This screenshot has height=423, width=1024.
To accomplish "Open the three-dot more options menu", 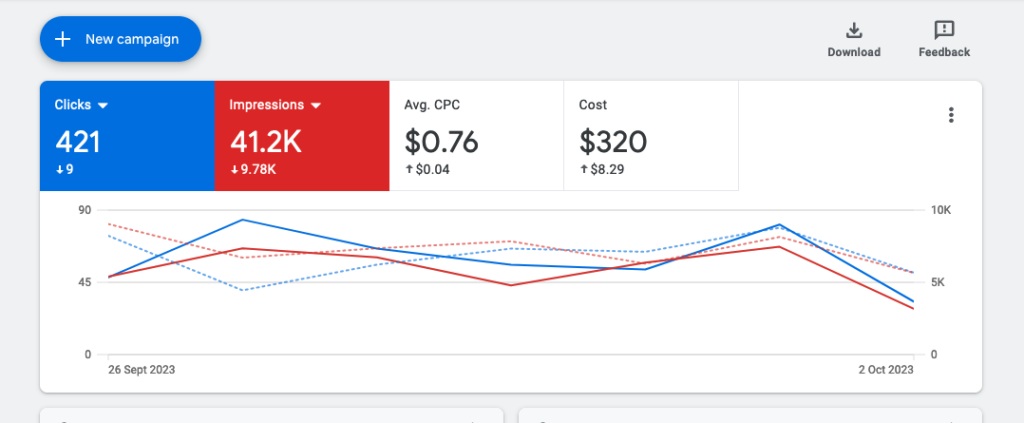I will [951, 115].
